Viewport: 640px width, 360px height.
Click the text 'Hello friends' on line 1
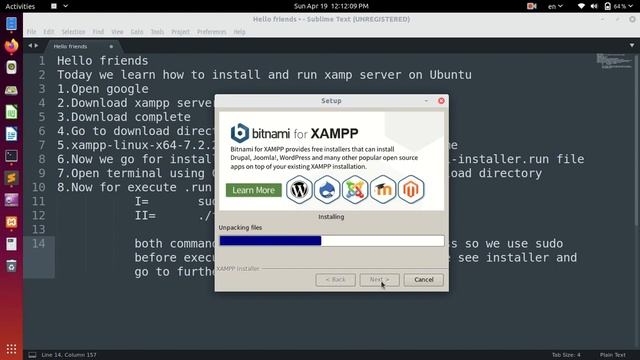coord(102,61)
